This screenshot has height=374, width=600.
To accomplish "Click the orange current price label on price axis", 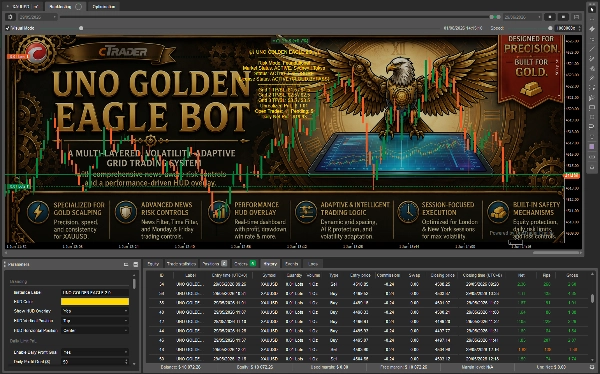I will tap(572, 175).
